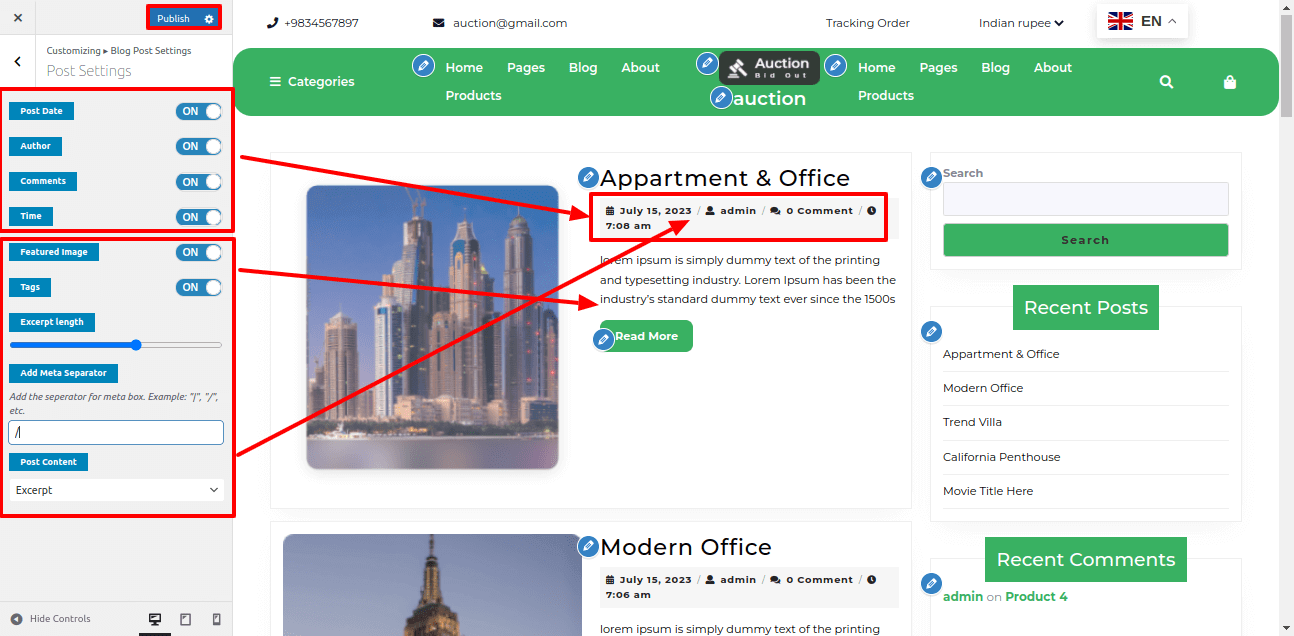Turn off the Featured Image toggle
The width and height of the screenshot is (1294, 636).
199,253
